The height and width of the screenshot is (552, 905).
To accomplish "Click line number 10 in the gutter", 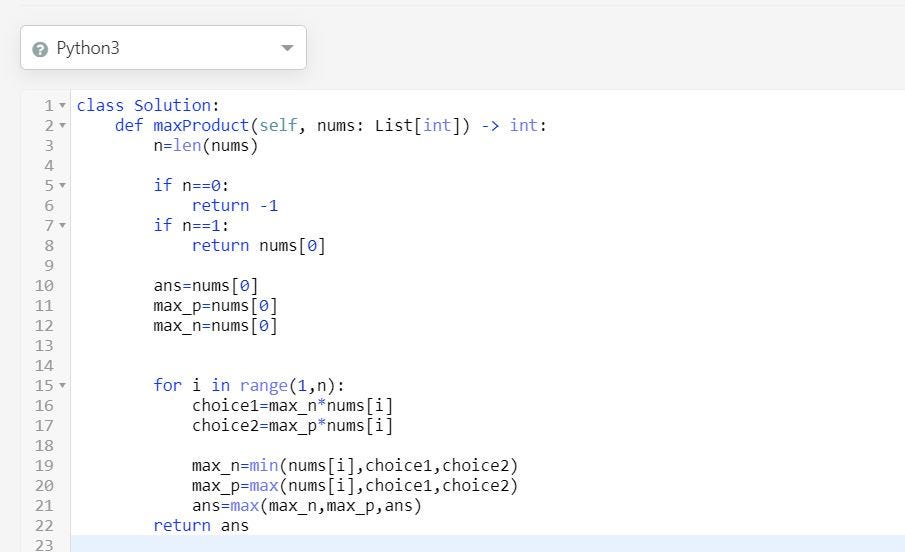I will (44, 285).
